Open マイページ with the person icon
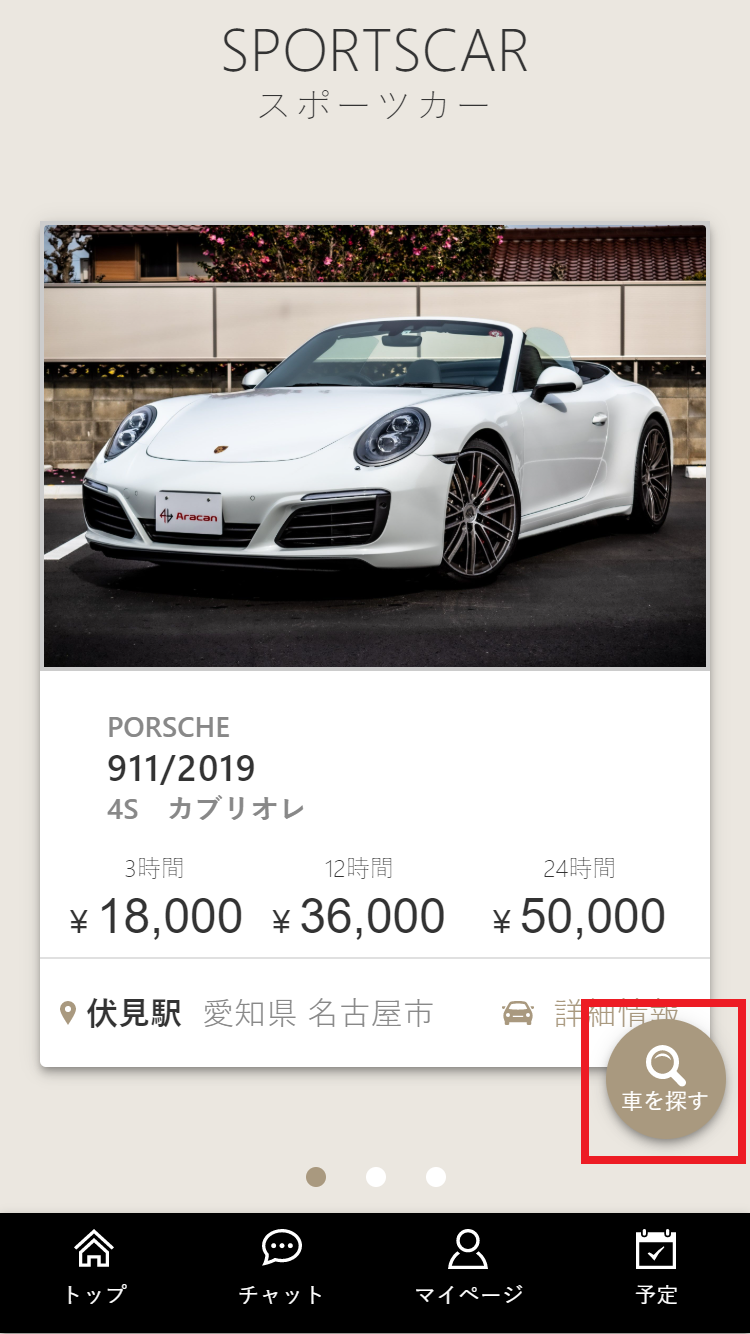Screen dimensions: 750x1334 [468, 1250]
